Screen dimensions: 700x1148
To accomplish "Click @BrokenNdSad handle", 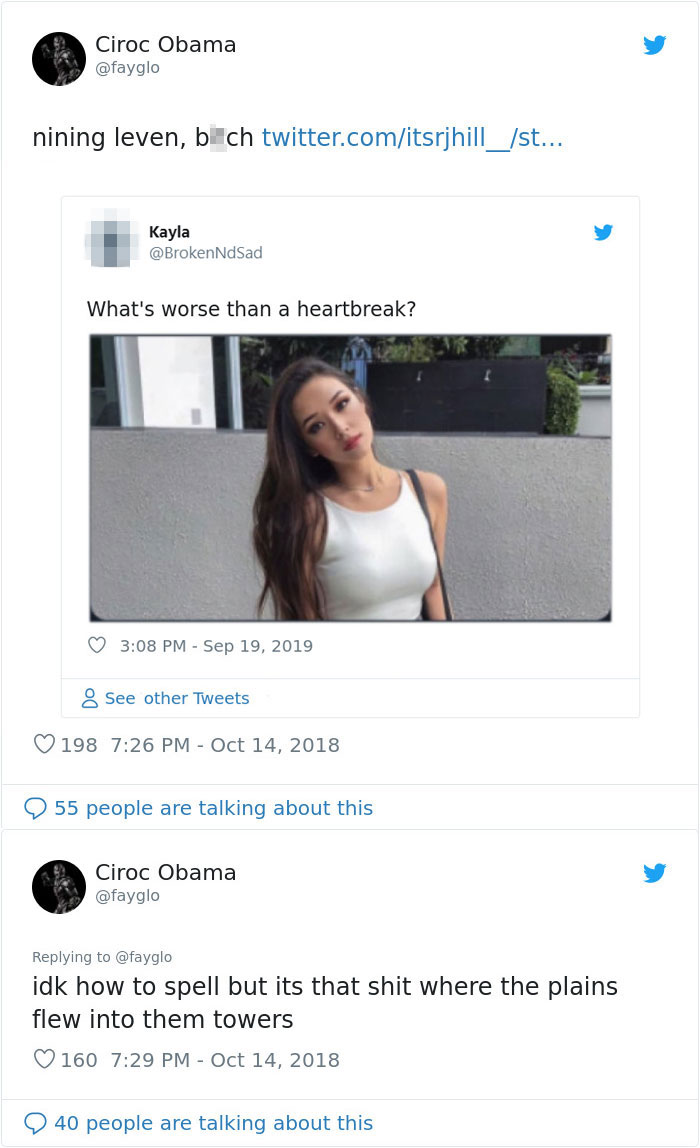I will pos(206,253).
